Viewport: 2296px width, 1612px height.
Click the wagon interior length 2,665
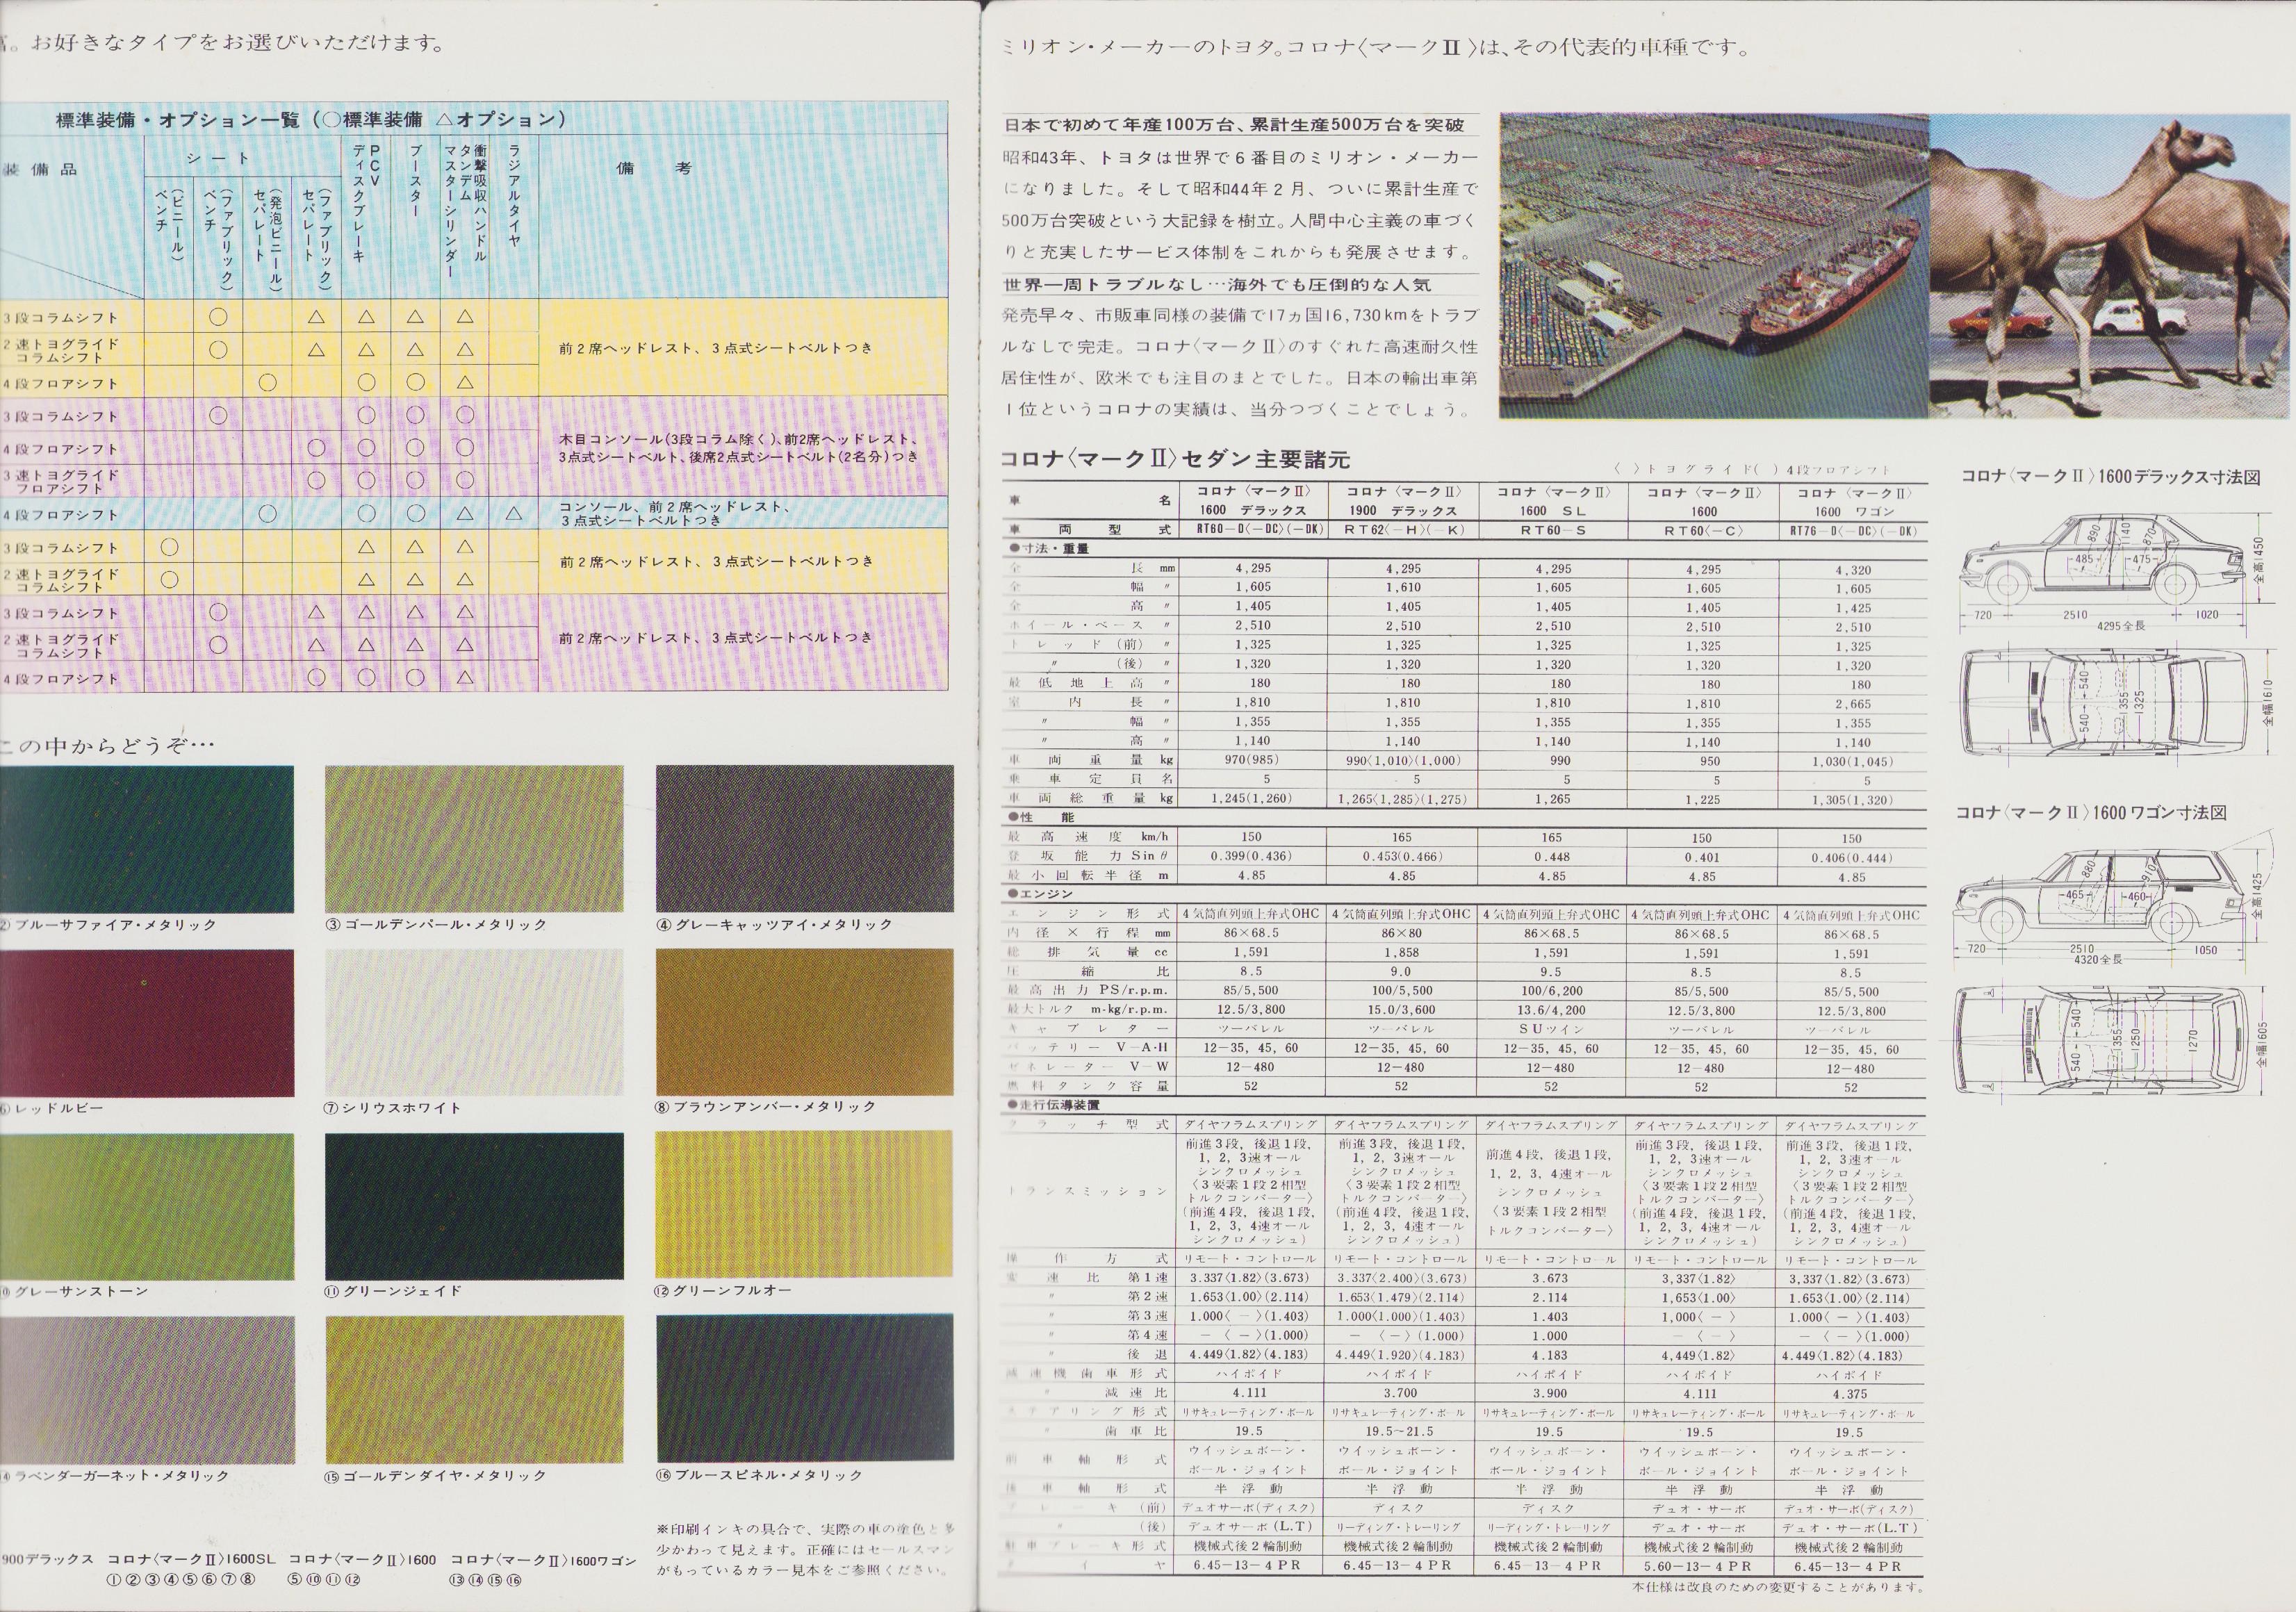[1853, 704]
